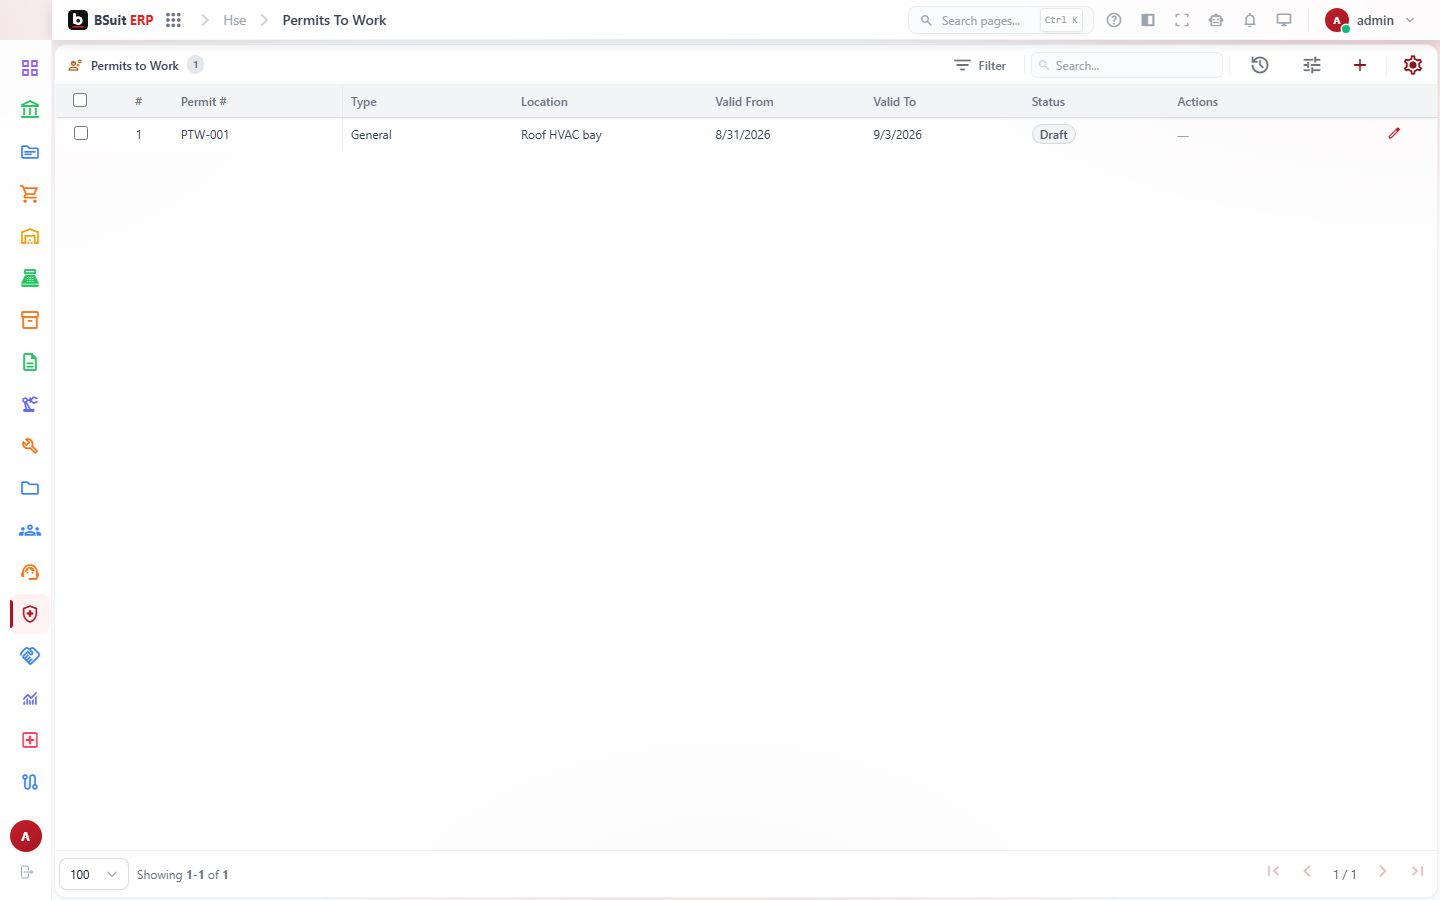
Task: Toggle the select-all header checkbox
Action: pyautogui.click(x=80, y=100)
